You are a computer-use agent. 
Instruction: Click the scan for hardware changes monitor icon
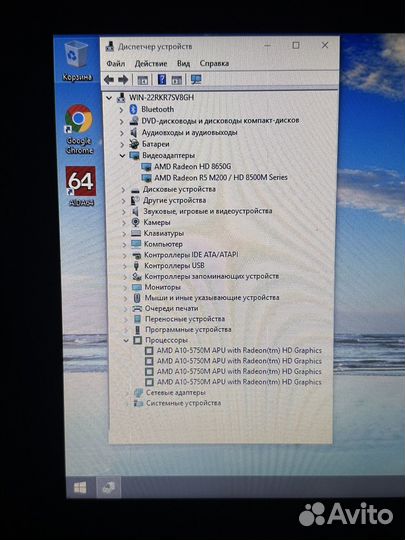coord(196,80)
